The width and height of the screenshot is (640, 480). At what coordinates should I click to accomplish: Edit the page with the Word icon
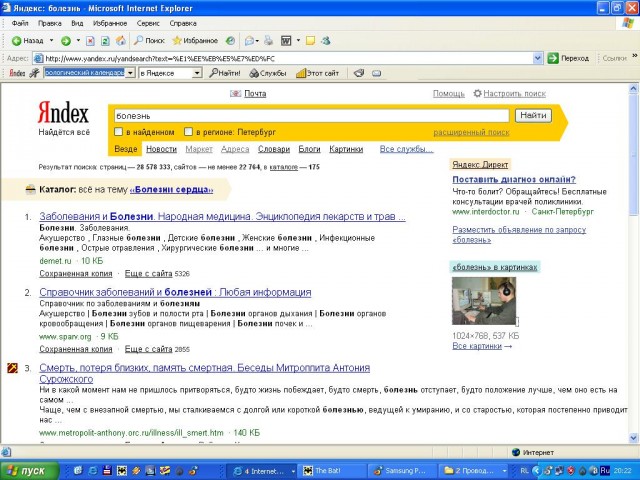pos(286,41)
